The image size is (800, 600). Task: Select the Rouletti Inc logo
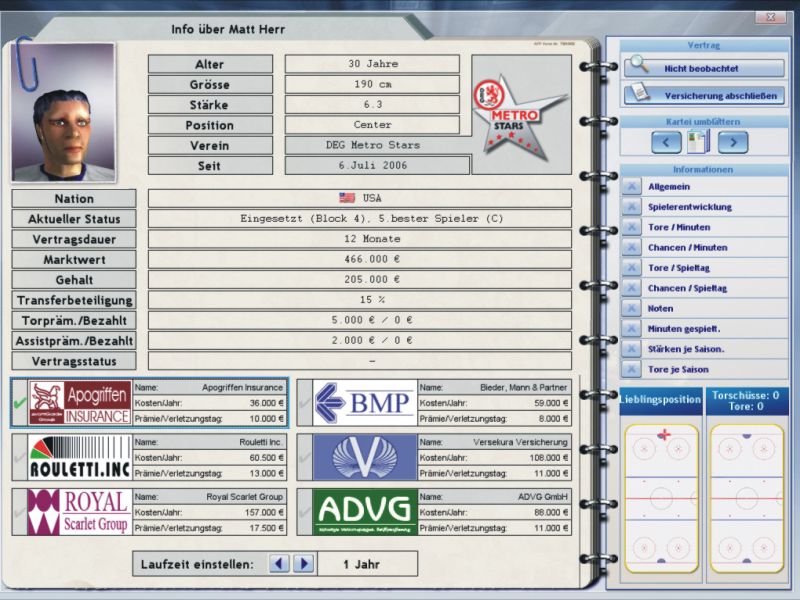pos(80,457)
